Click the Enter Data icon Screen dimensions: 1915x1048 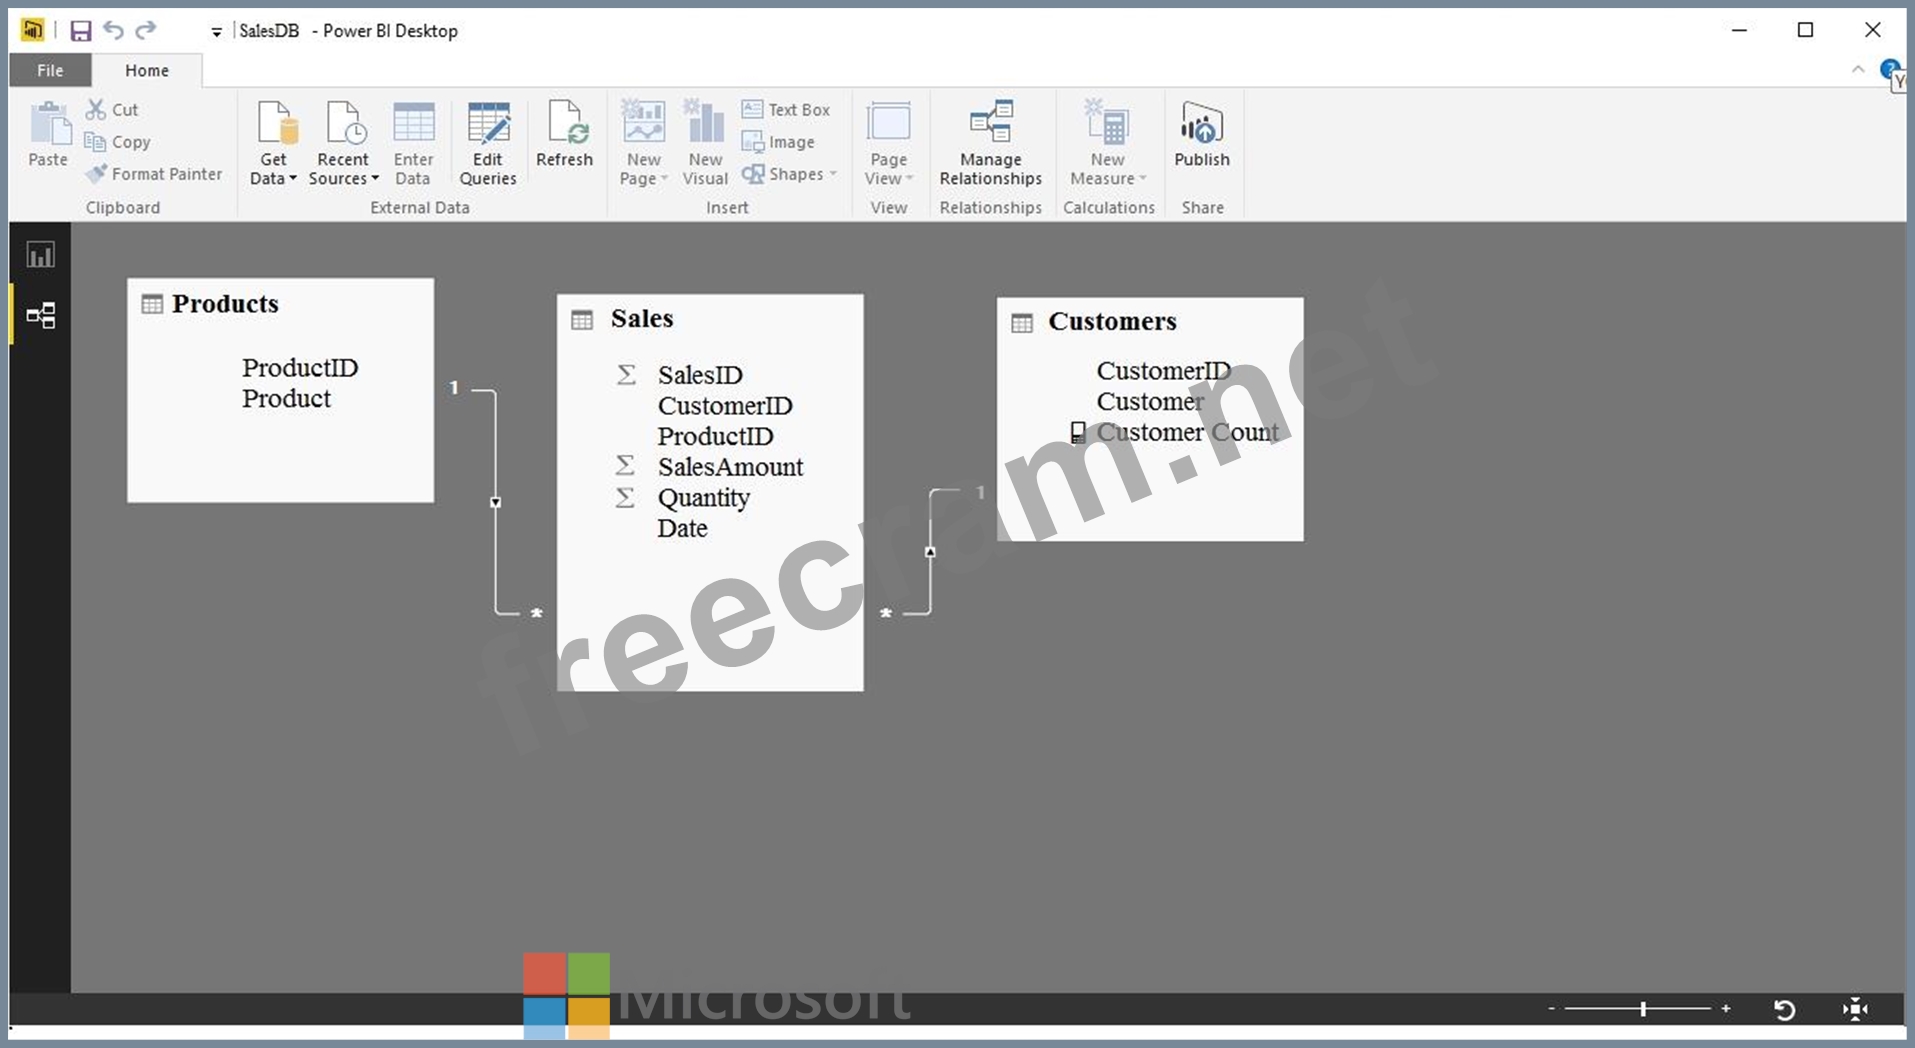click(x=413, y=143)
